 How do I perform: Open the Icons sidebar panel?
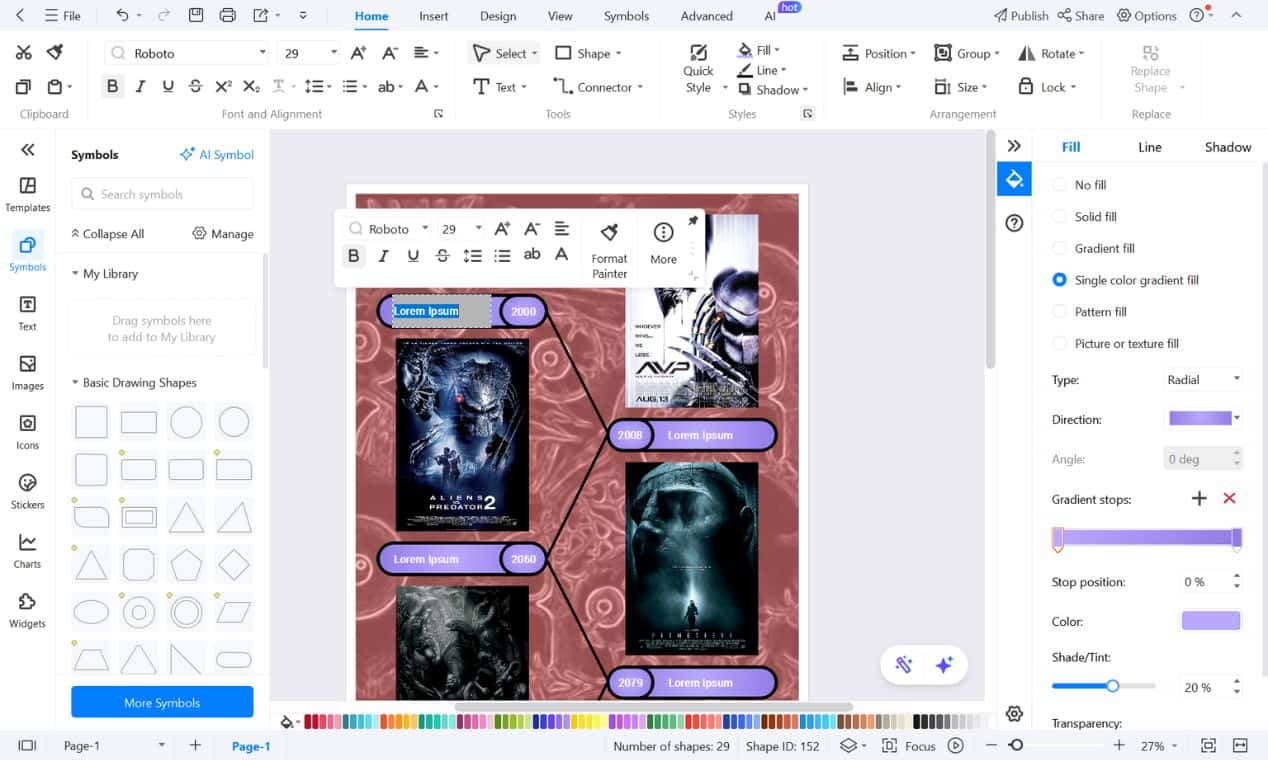[28, 432]
